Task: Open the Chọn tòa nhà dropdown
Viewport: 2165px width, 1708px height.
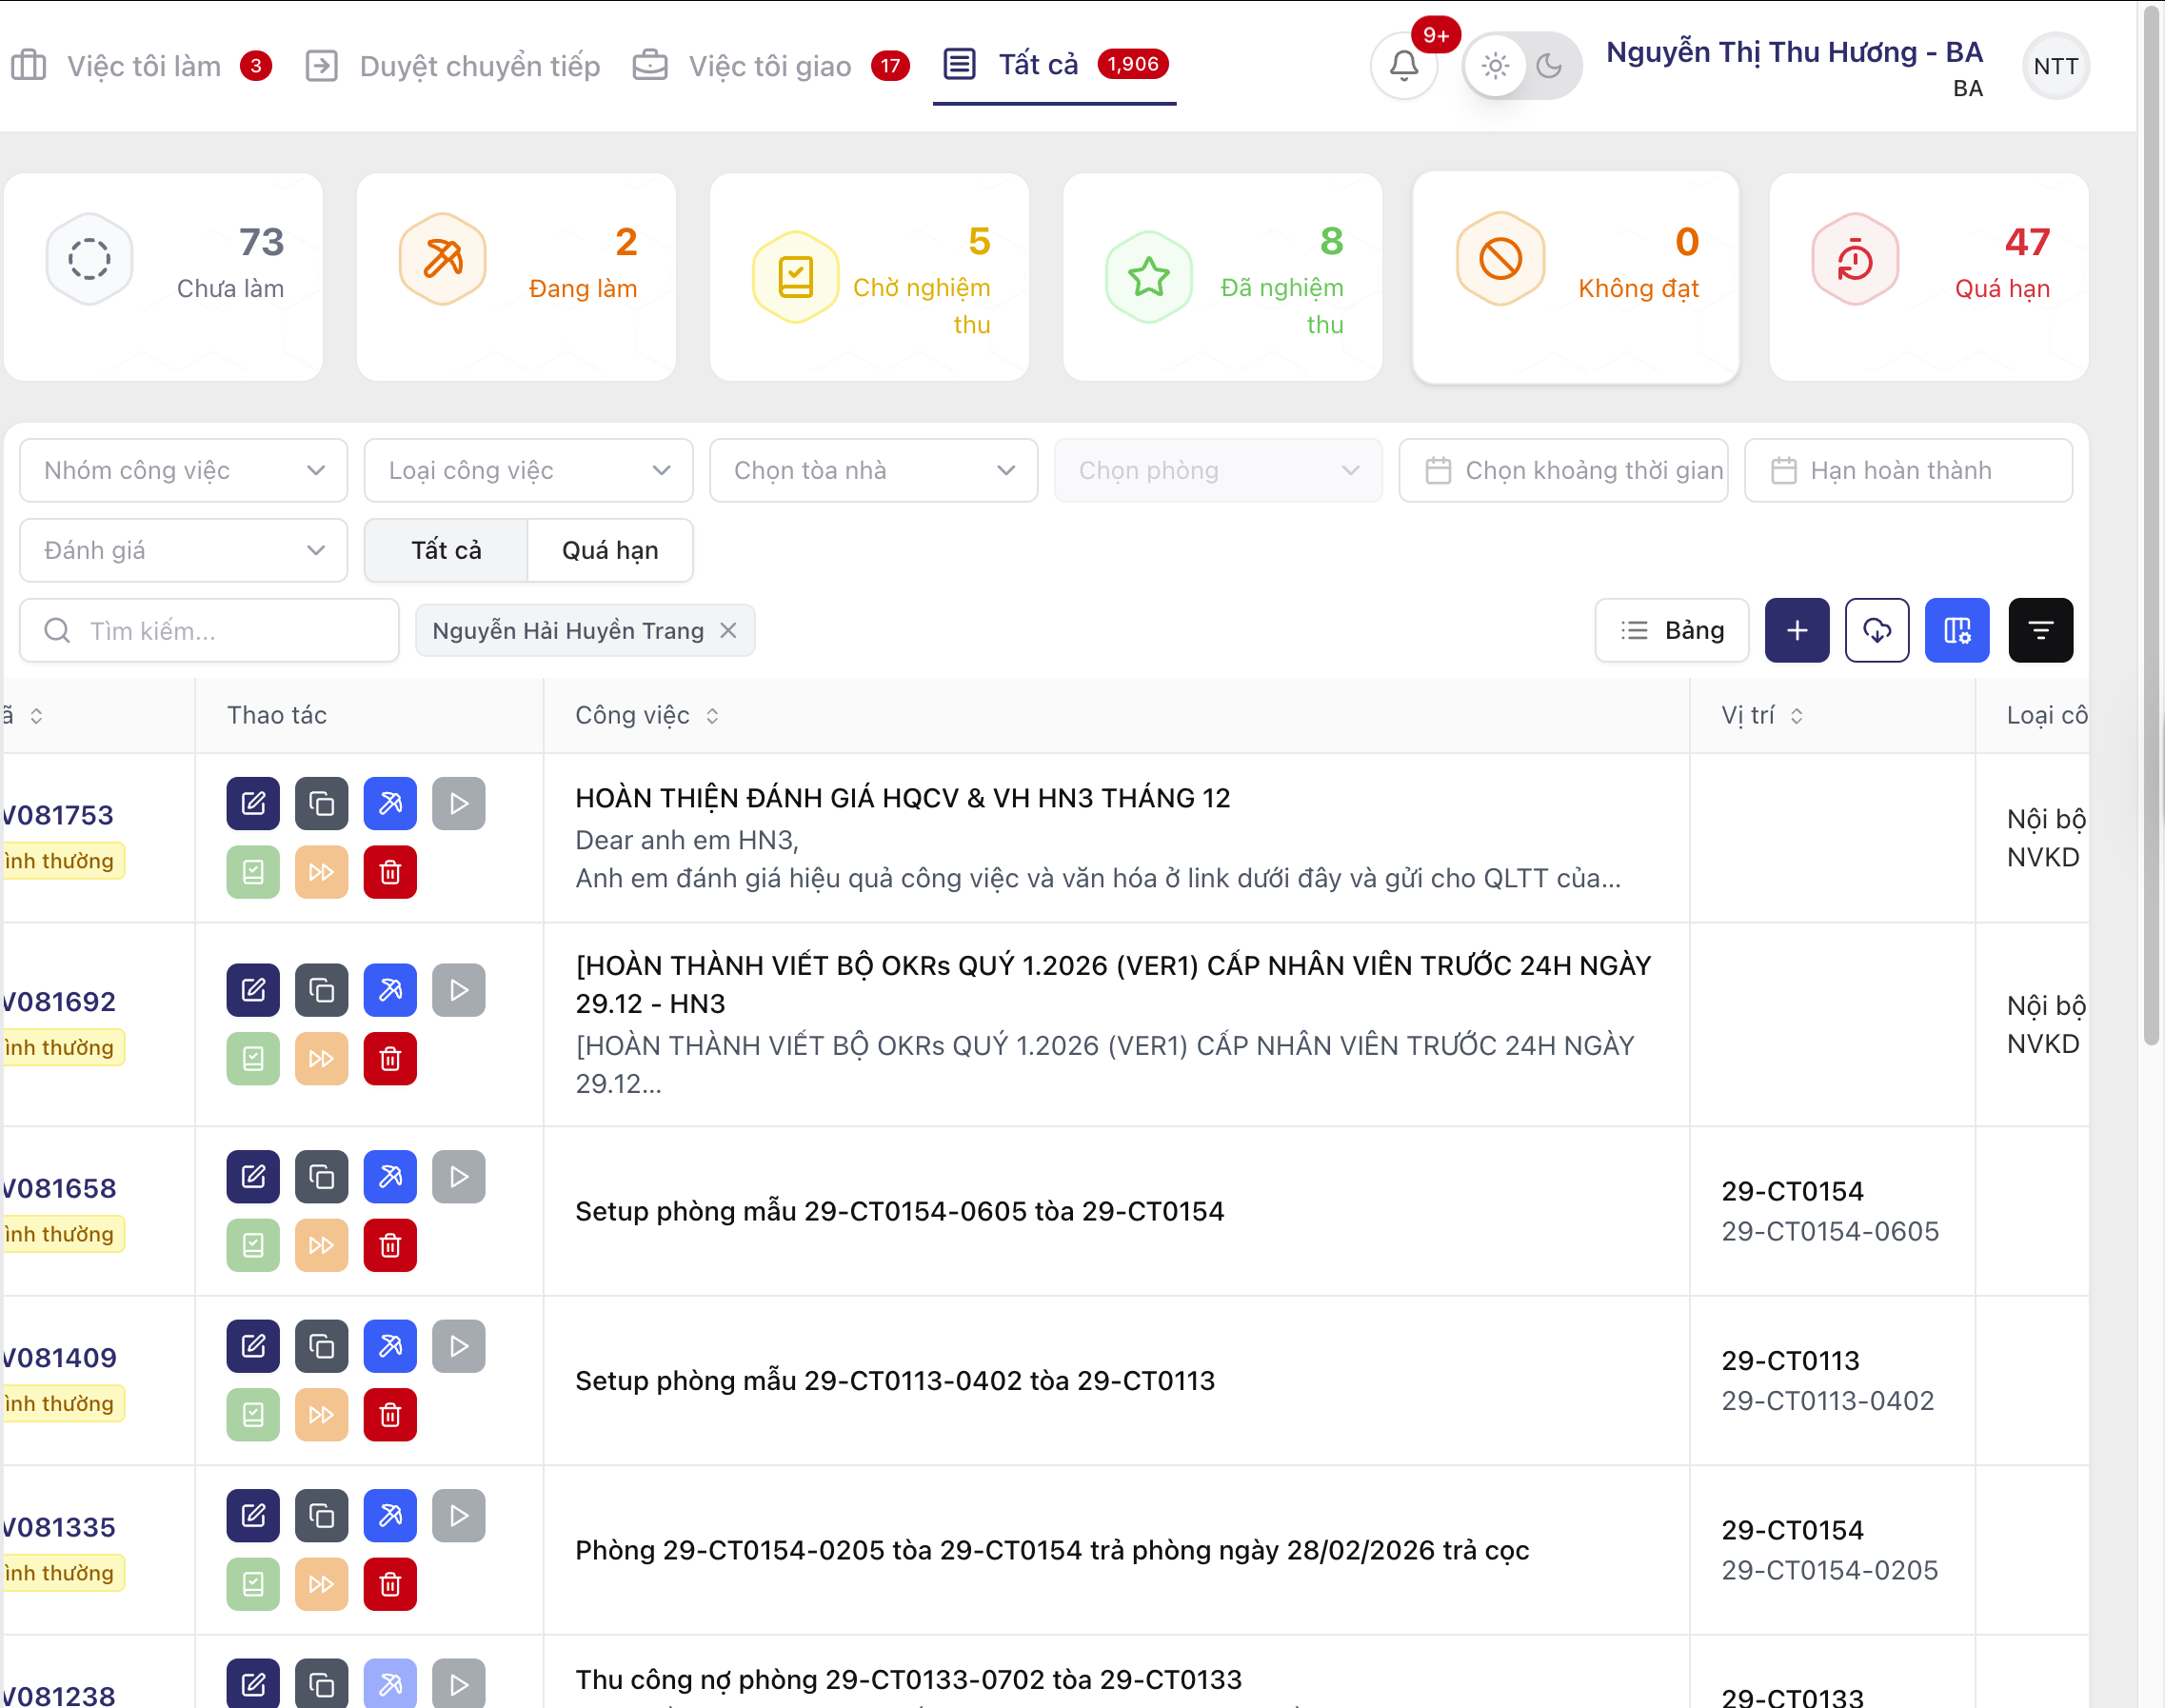Action: pos(873,470)
